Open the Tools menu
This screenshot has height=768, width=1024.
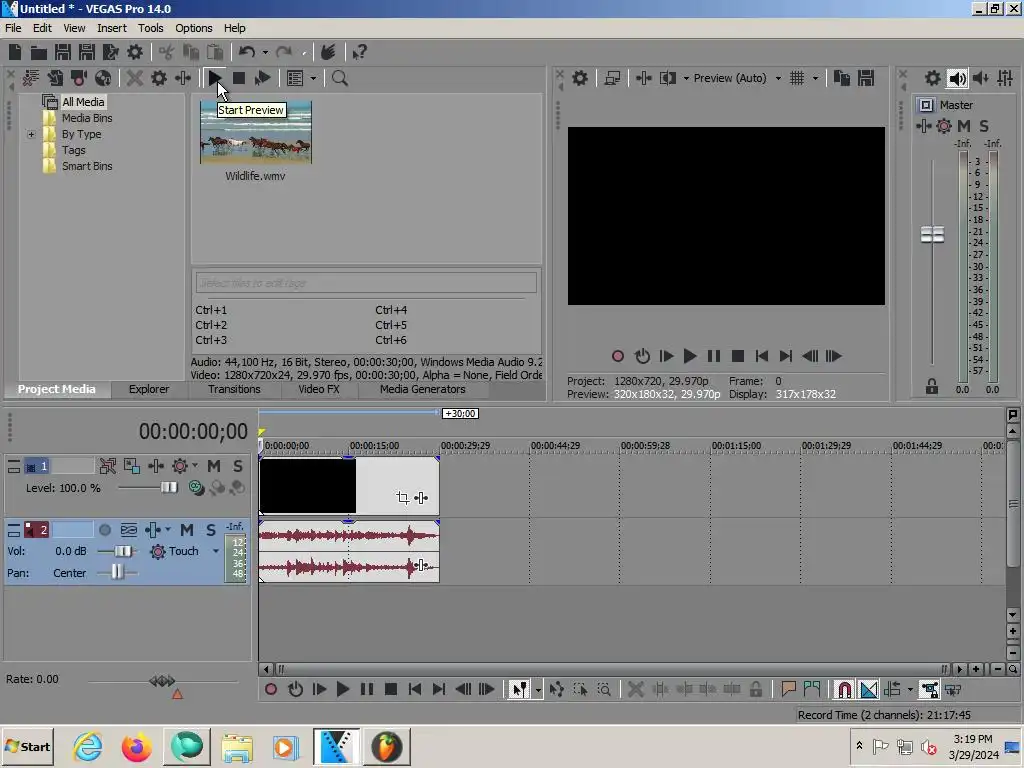click(150, 28)
